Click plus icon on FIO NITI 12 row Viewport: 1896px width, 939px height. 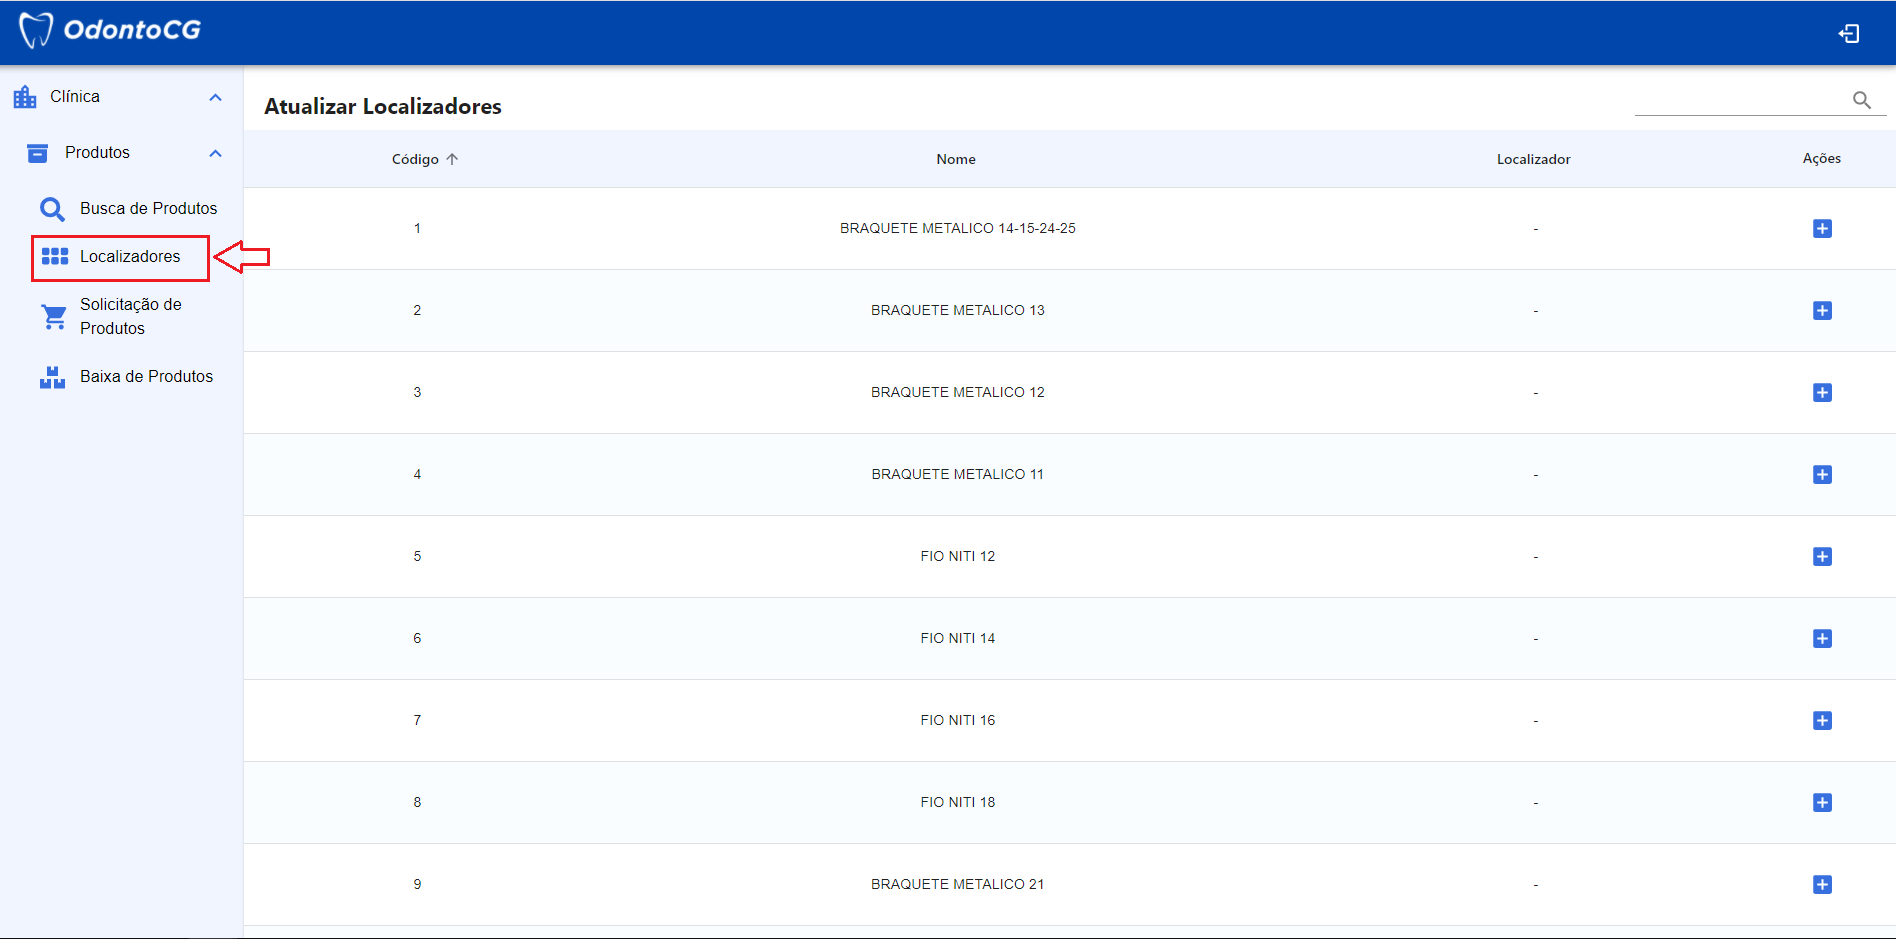pyautogui.click(x=1821, y=557)
